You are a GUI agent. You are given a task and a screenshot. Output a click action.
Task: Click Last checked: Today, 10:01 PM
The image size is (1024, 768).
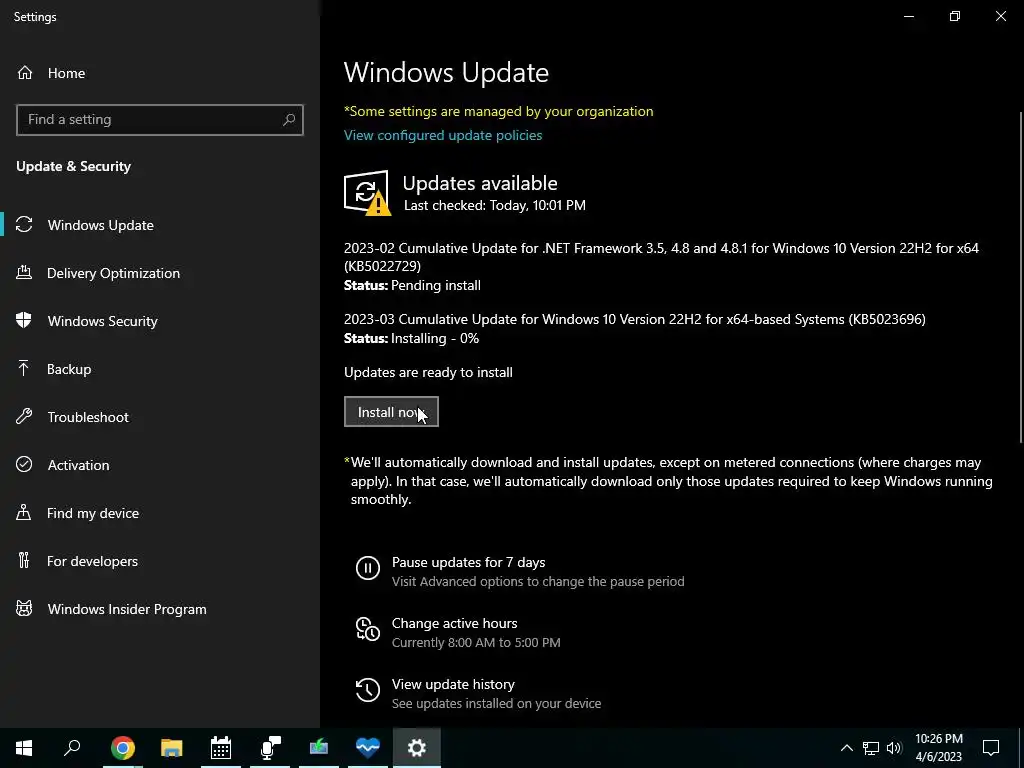[494, 205]
